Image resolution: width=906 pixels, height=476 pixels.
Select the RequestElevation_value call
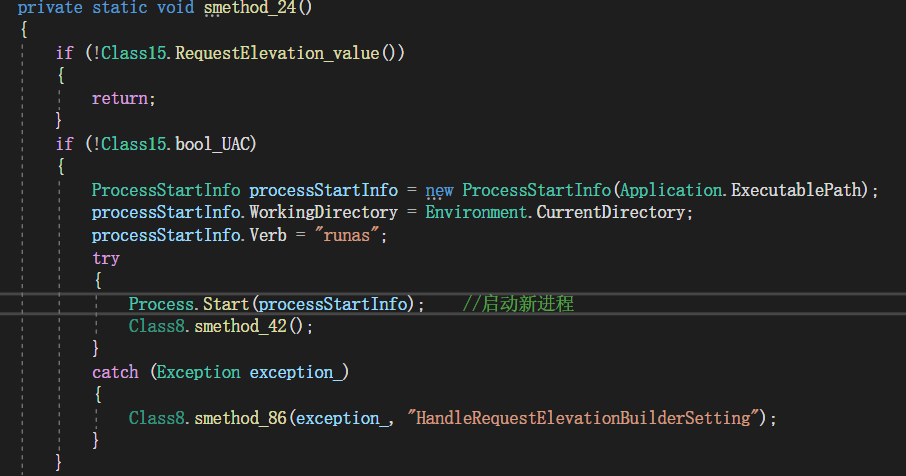tap(277, 53)
